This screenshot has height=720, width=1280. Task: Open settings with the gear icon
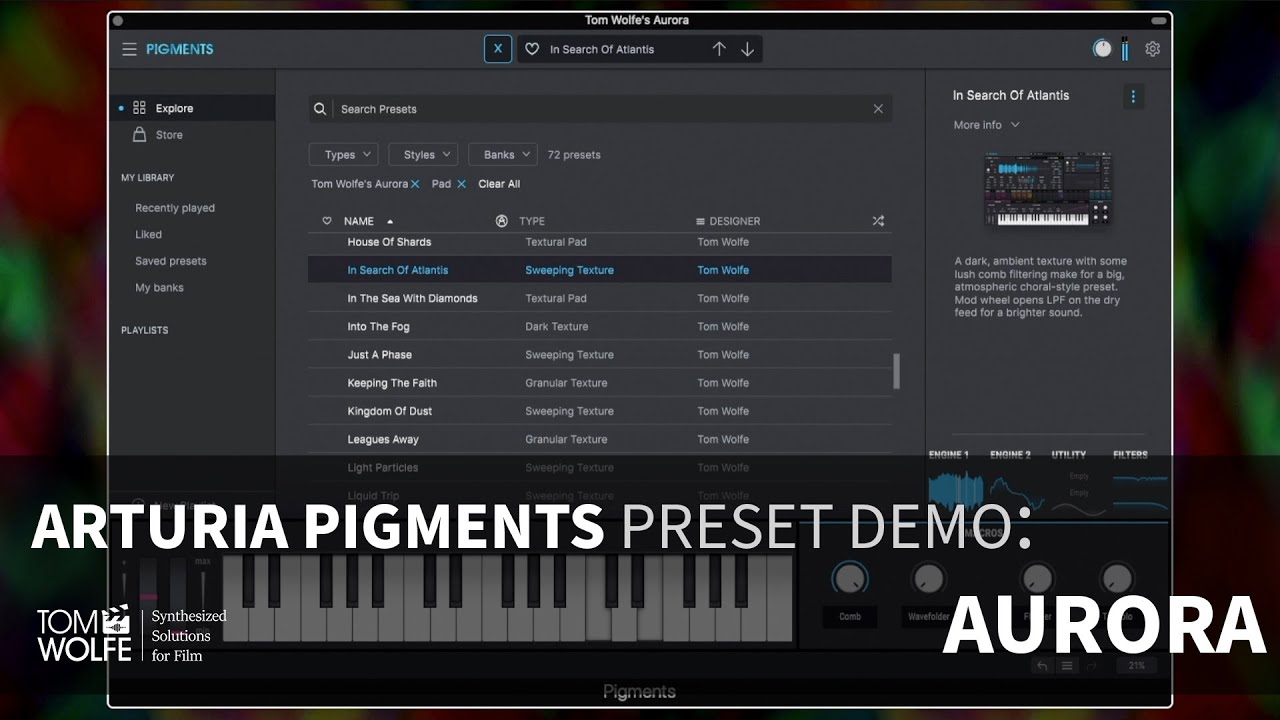(x=1153, y=49)
